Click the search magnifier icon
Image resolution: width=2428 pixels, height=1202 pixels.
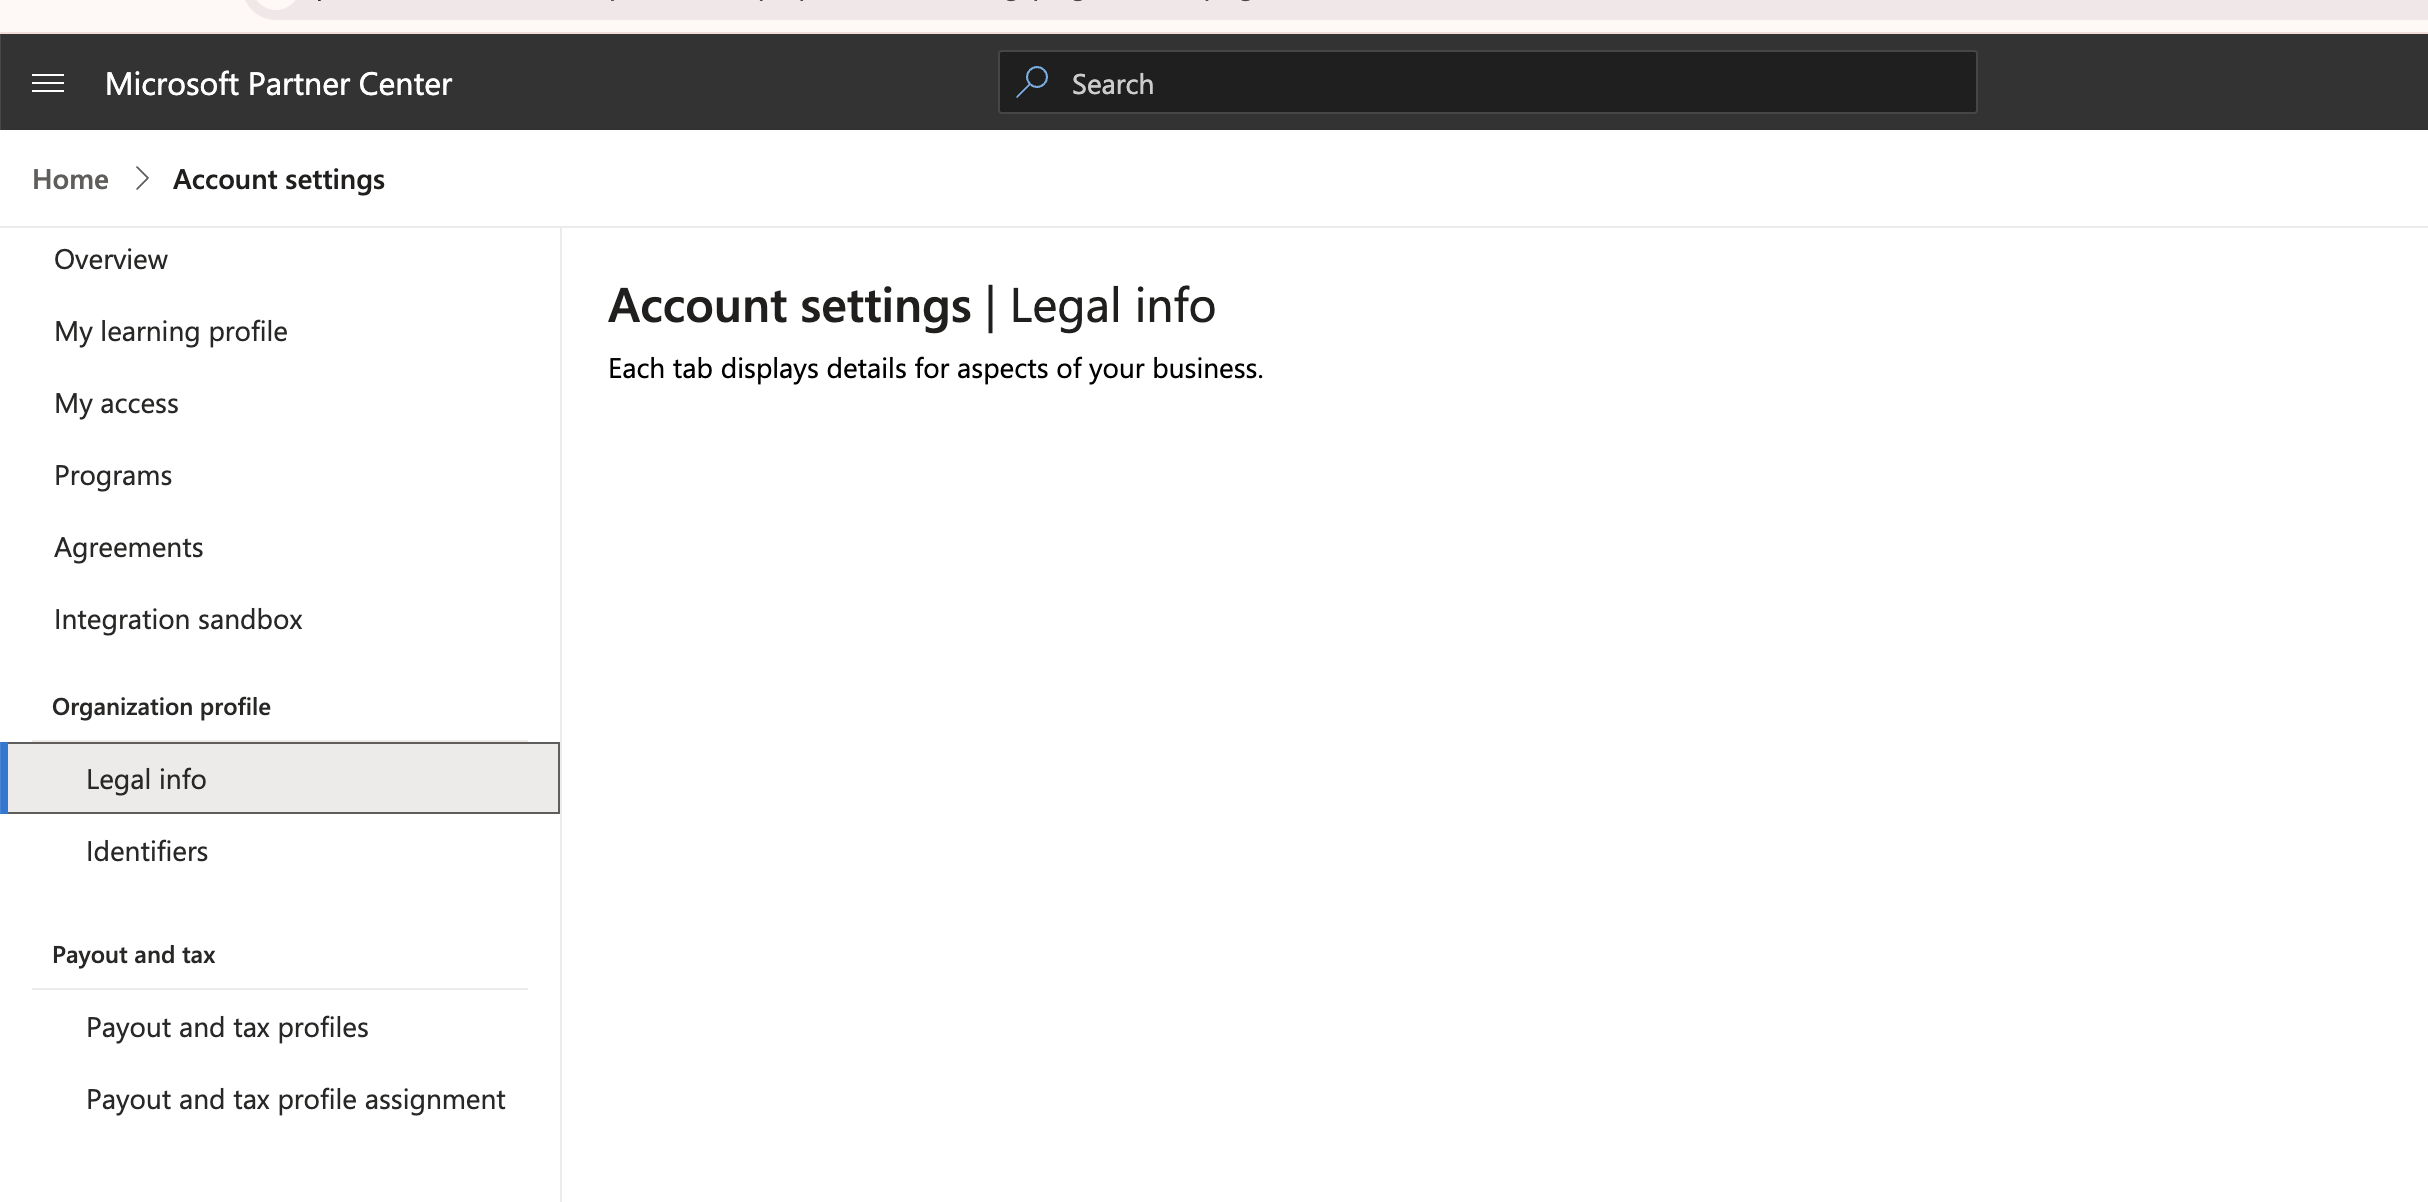point(1032,82)
